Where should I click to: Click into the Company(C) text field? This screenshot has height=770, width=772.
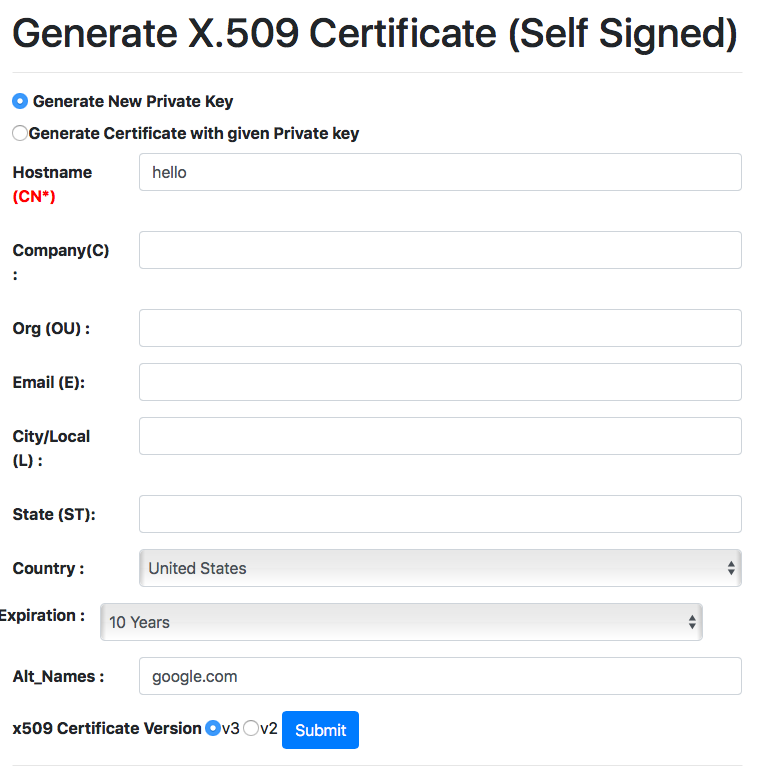440,250
